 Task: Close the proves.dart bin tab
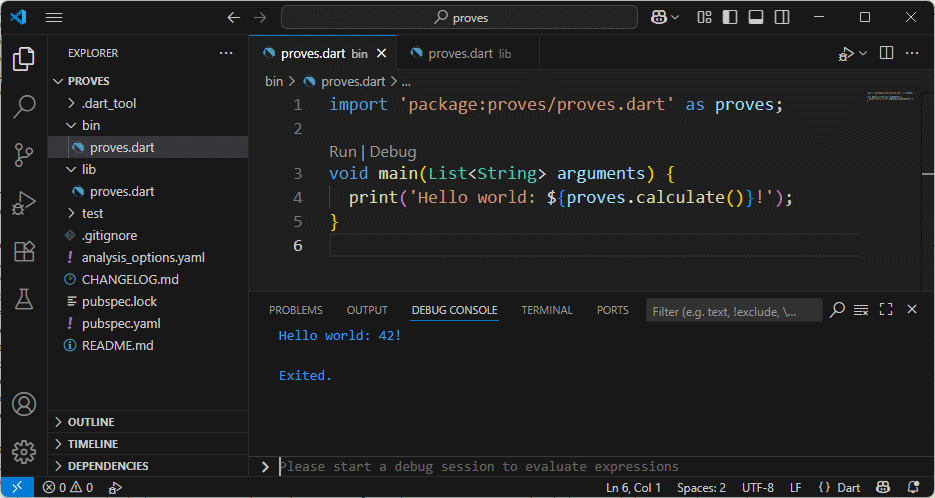(x=382, y=54)
